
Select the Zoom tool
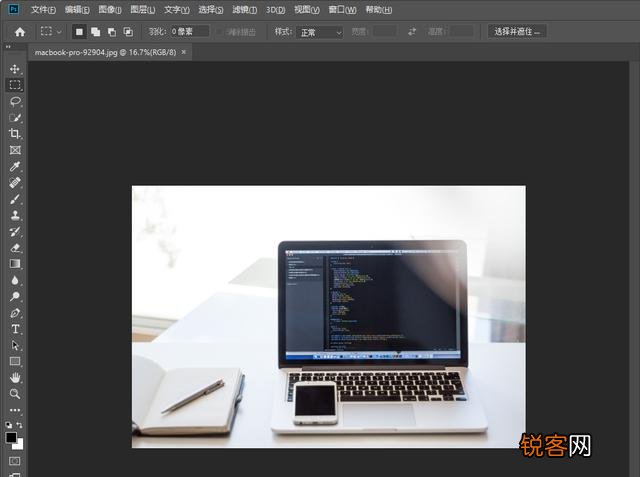click(x=15, y=394)
